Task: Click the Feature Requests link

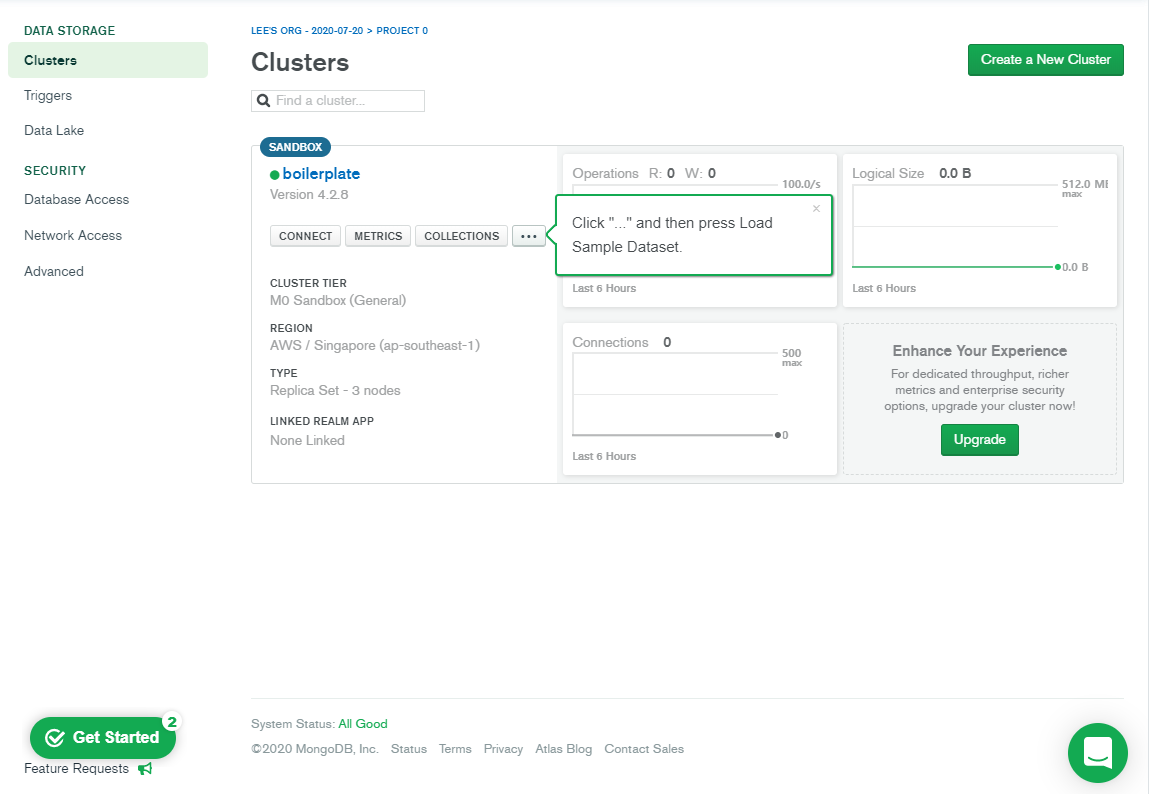Action: (76, 768)
